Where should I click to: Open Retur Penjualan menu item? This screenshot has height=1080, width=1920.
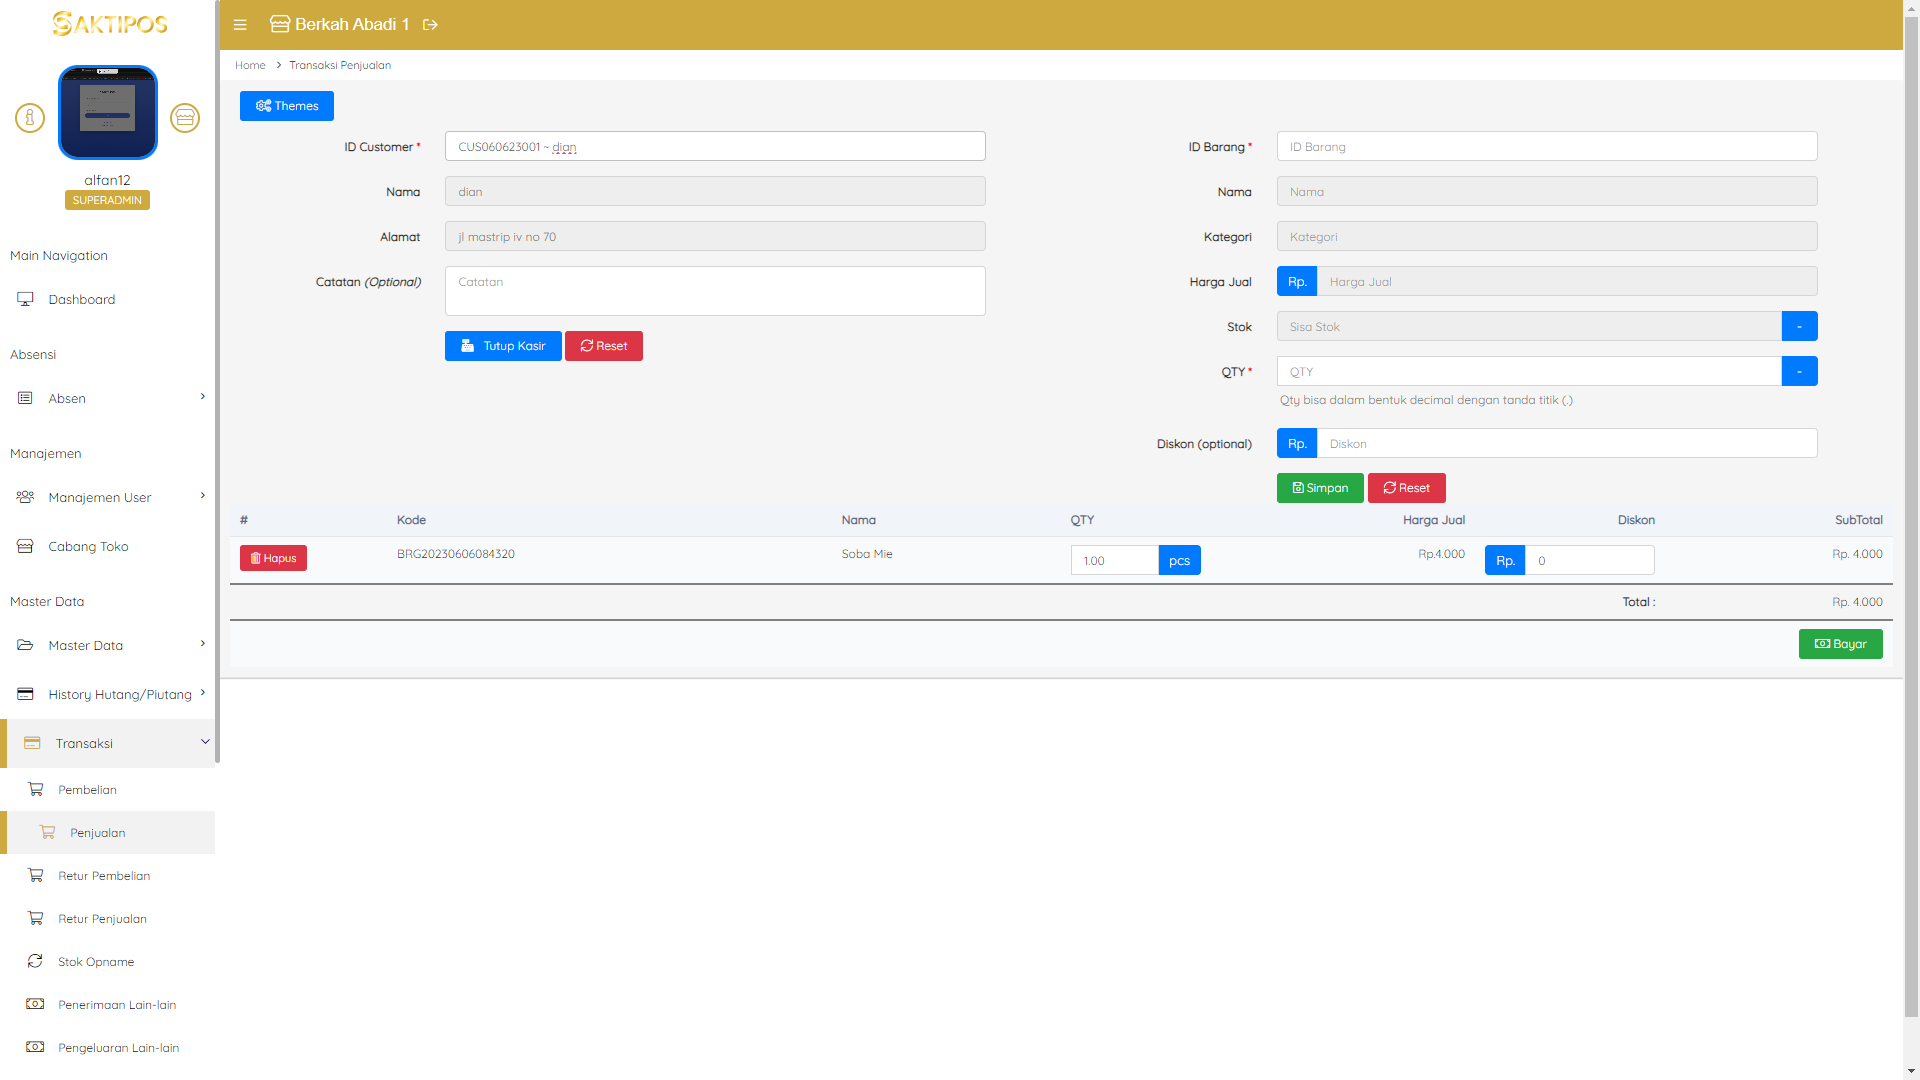[102, 918]
